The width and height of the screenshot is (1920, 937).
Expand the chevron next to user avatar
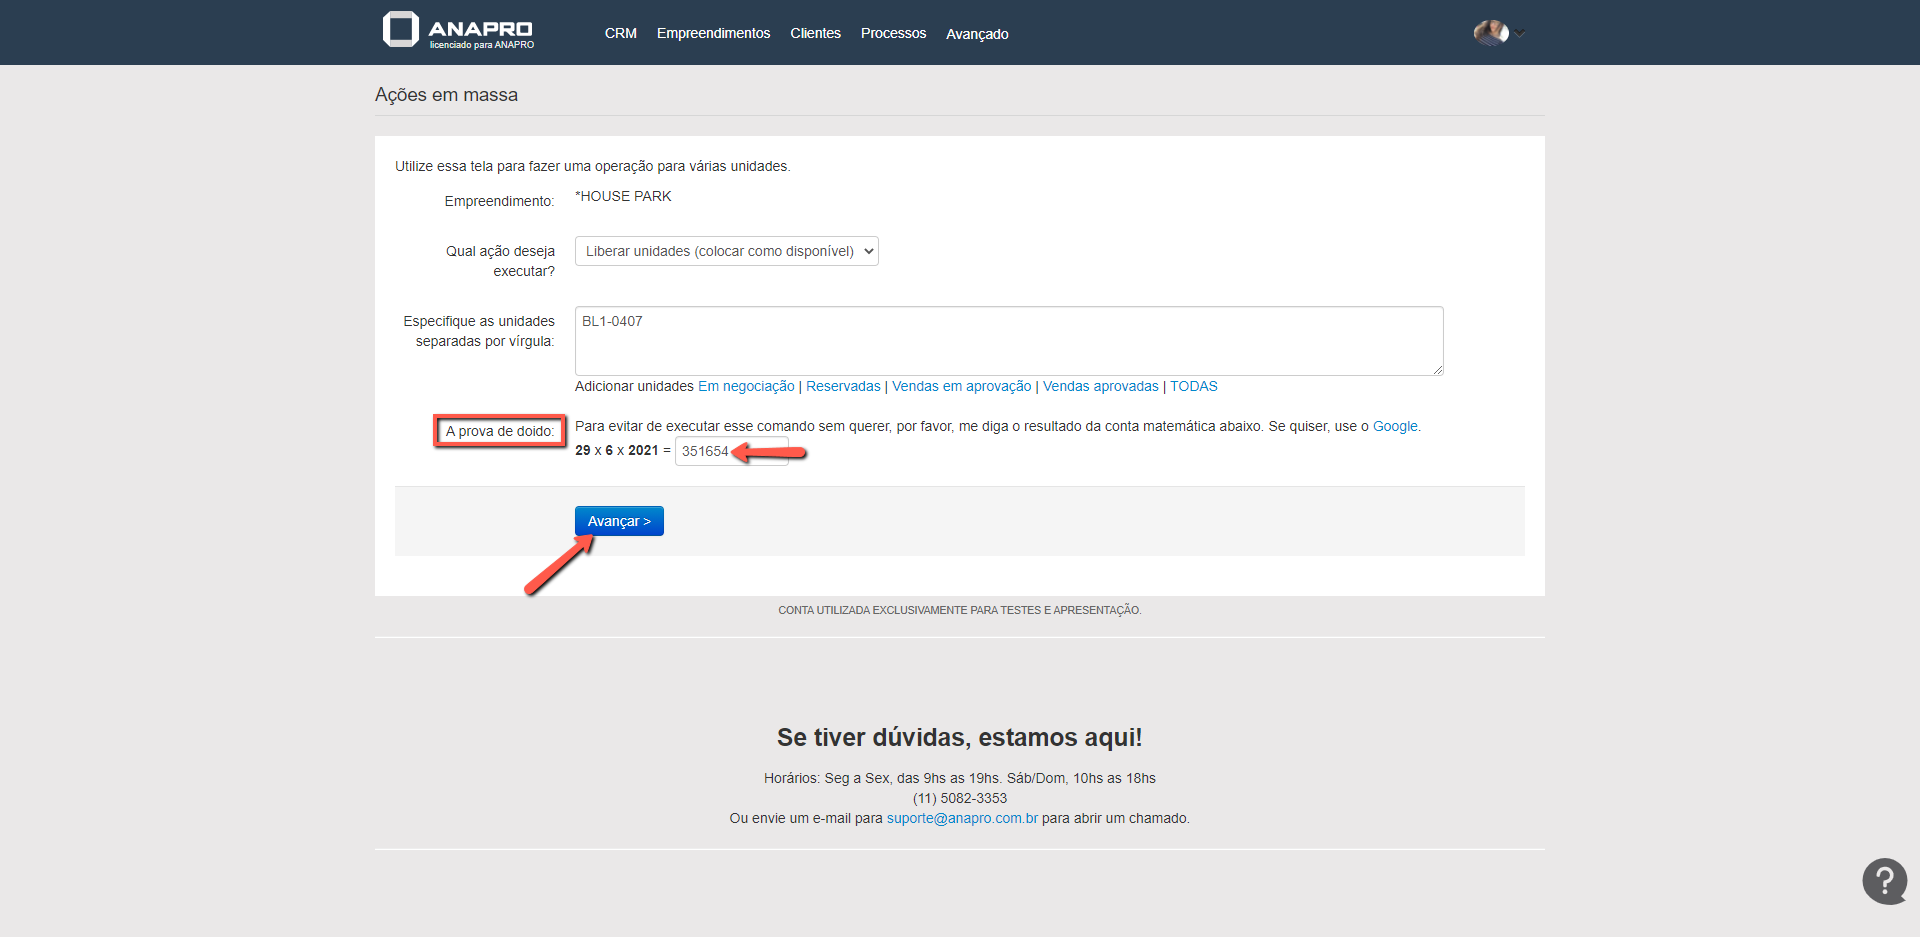[x=1520, y=34]
